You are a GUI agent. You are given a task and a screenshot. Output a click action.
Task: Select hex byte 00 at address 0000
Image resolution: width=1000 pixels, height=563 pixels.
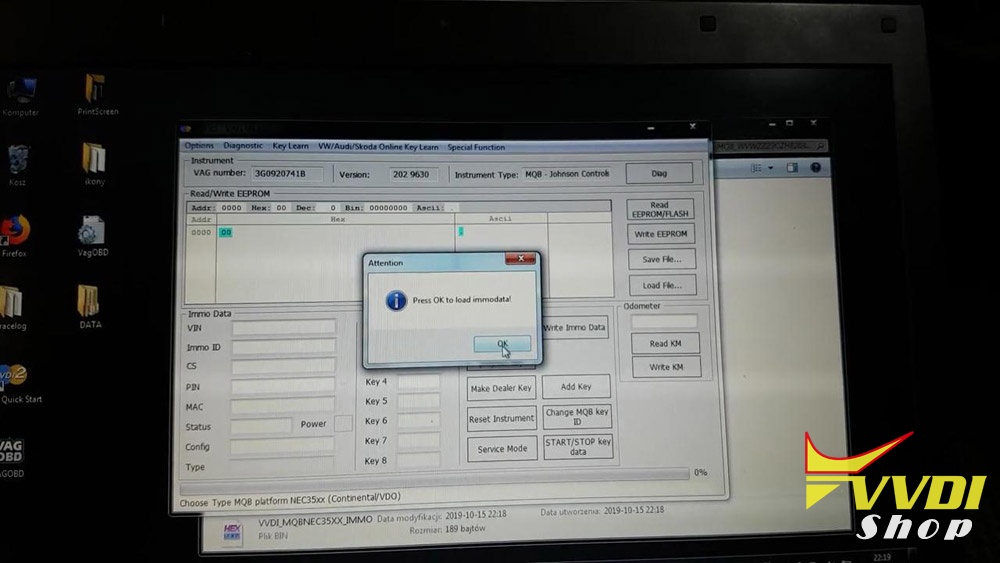point(226,233)
